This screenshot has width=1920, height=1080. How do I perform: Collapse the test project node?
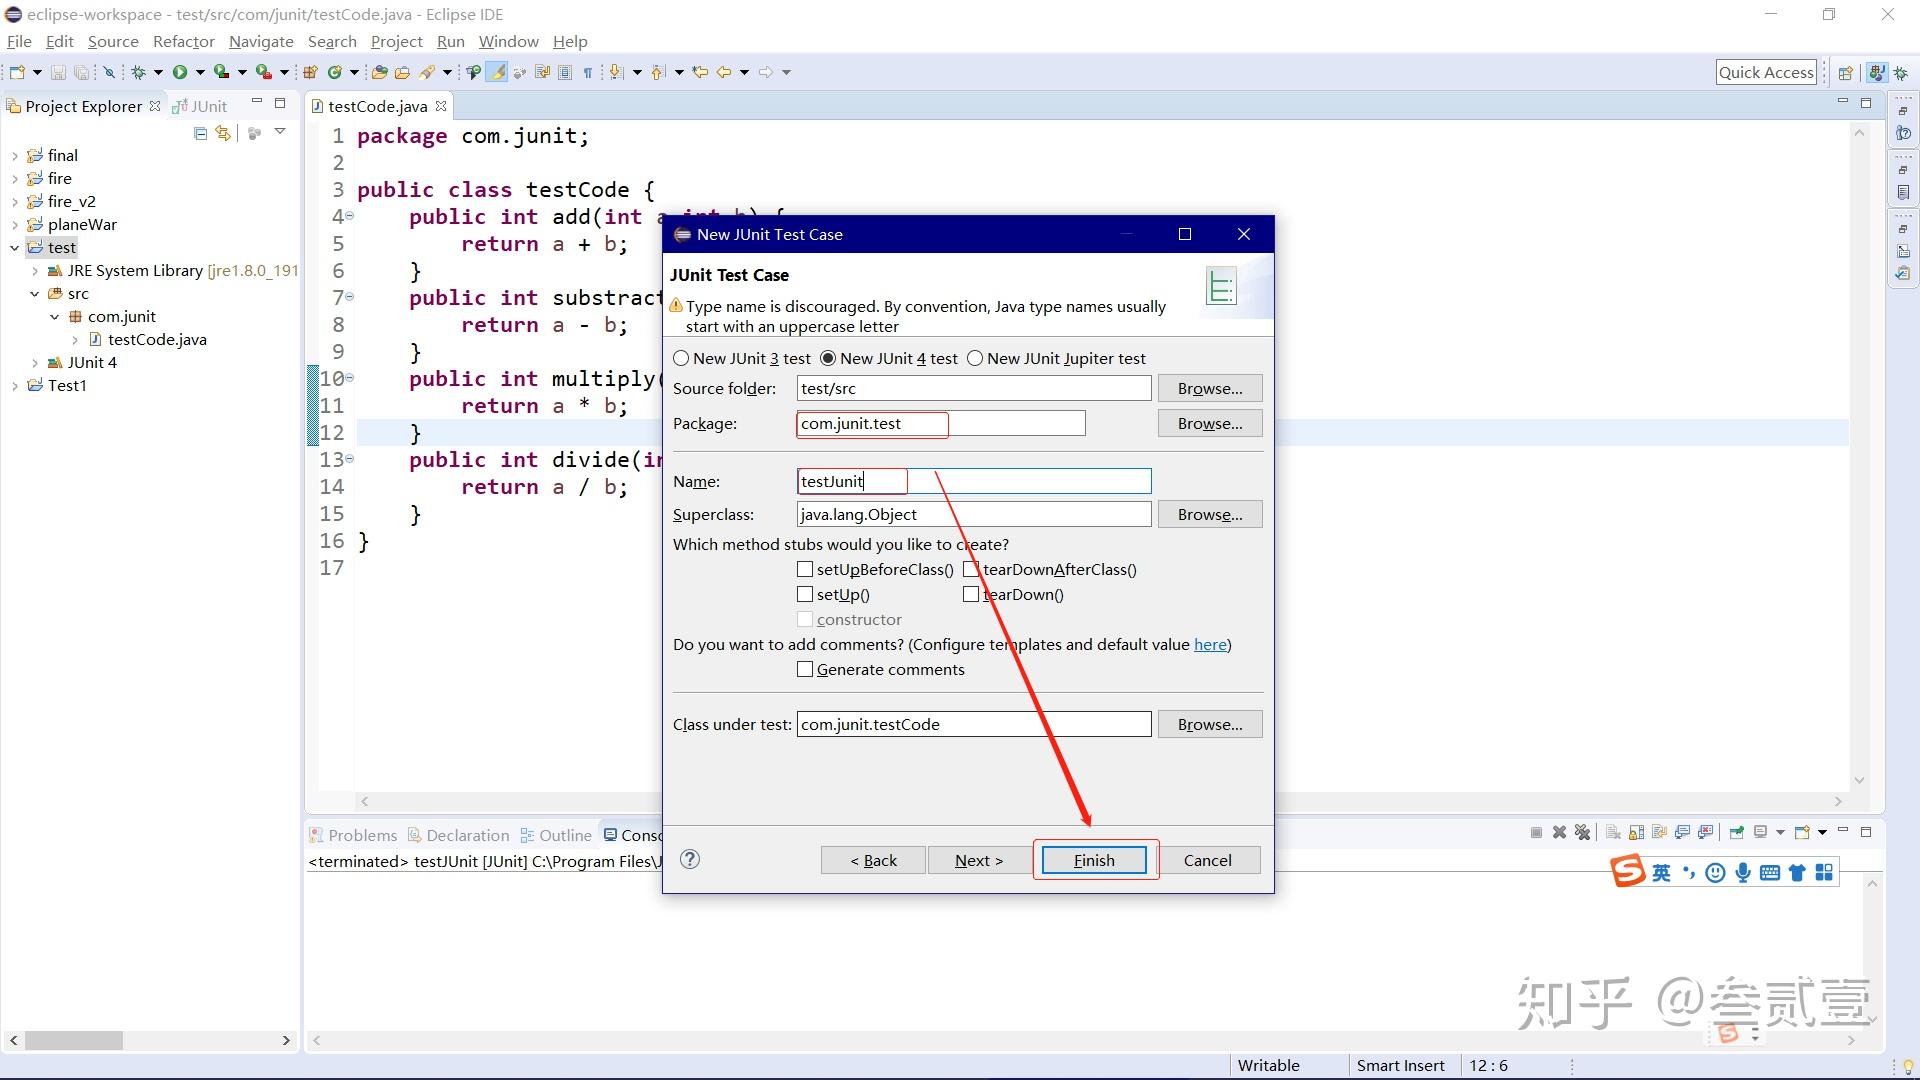coord(14,247)
